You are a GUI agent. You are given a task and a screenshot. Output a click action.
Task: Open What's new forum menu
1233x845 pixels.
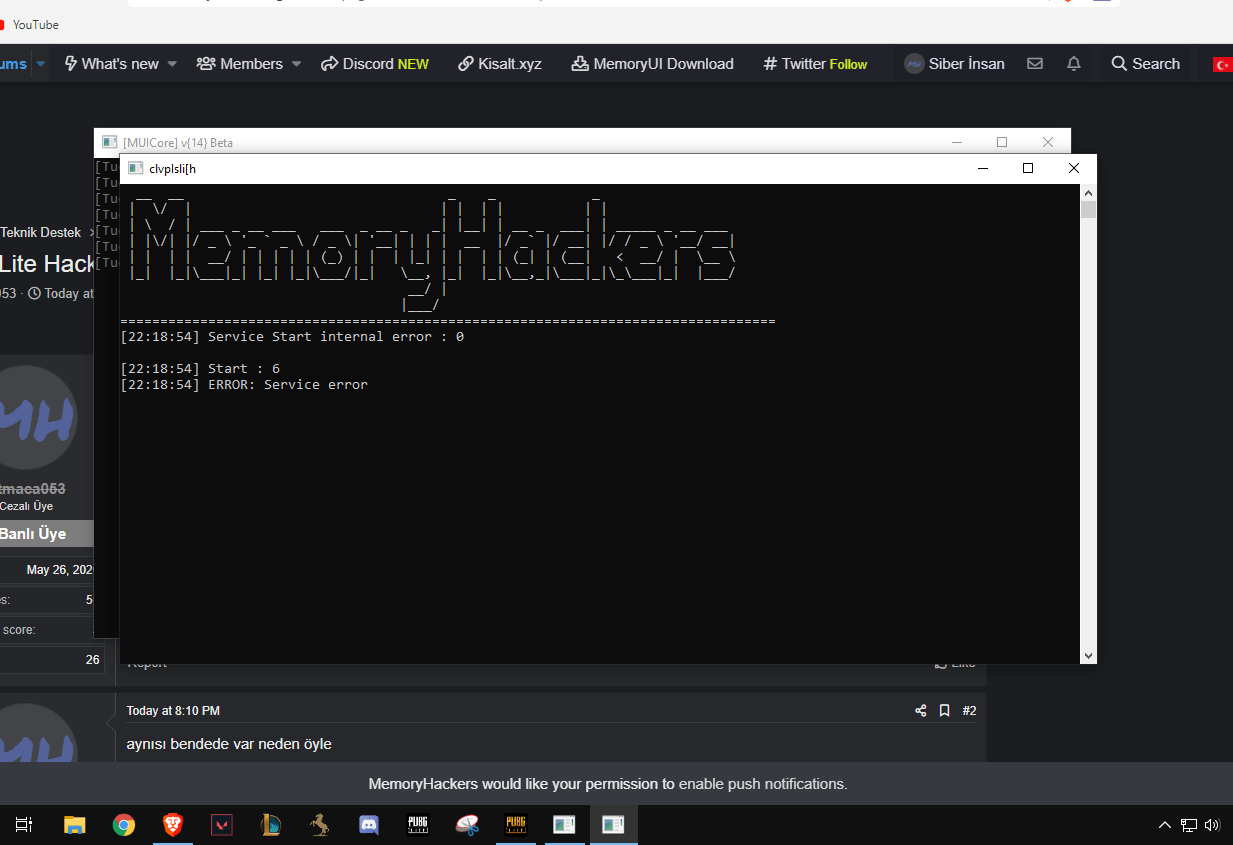[111, 63]
